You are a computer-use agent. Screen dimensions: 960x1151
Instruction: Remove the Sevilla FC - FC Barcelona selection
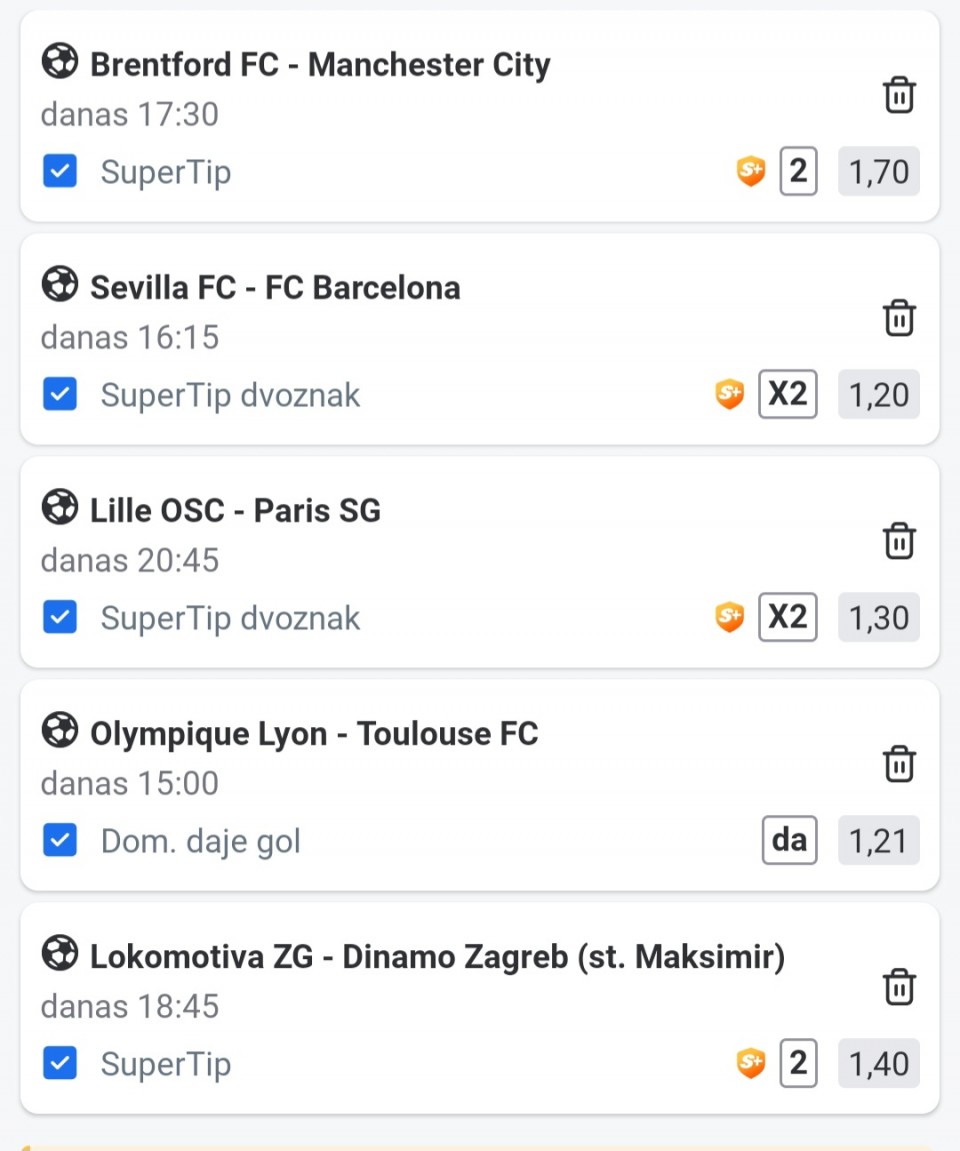899,318
